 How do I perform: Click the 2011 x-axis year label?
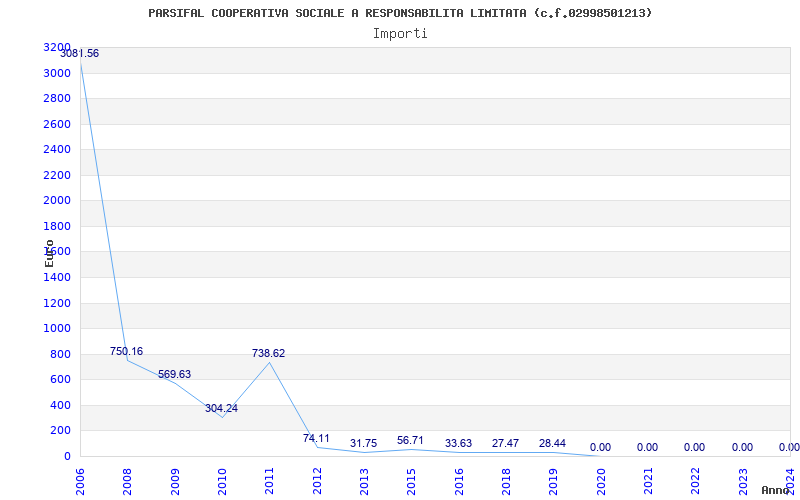point(270,480)
